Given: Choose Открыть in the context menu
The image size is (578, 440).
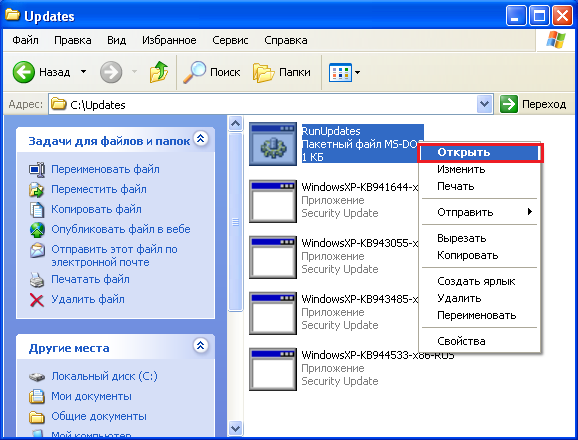Looking at the screenshot, I should pyautogui.click(x=480, y=153).
